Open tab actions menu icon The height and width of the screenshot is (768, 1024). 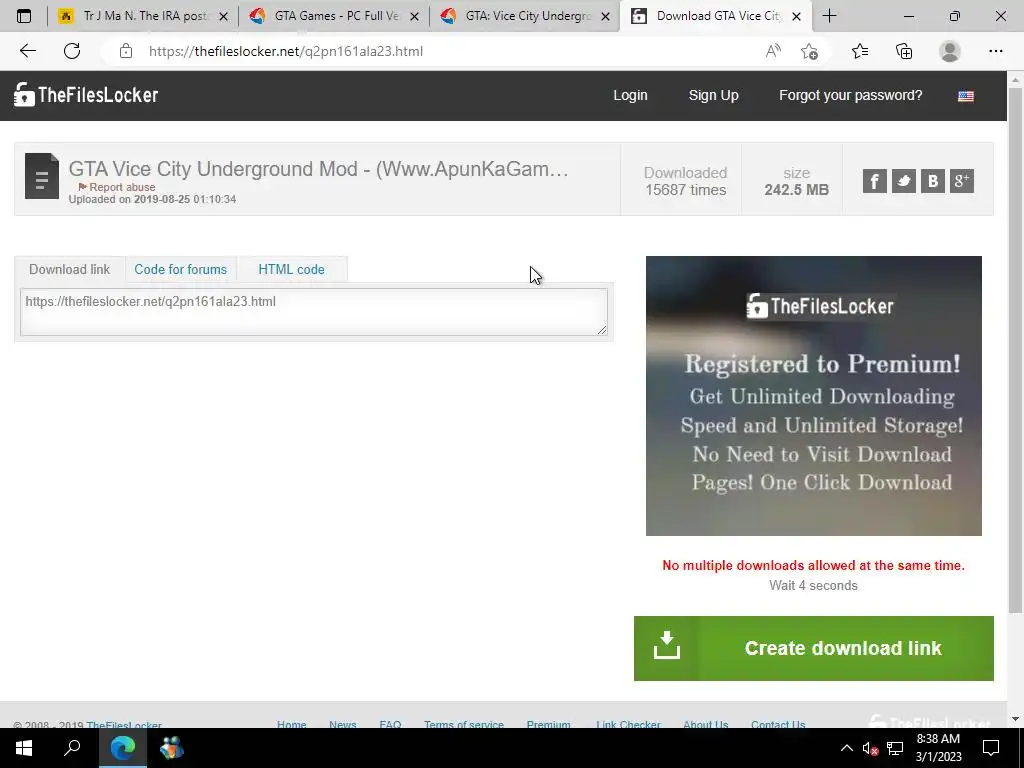[x=24, y=16]
